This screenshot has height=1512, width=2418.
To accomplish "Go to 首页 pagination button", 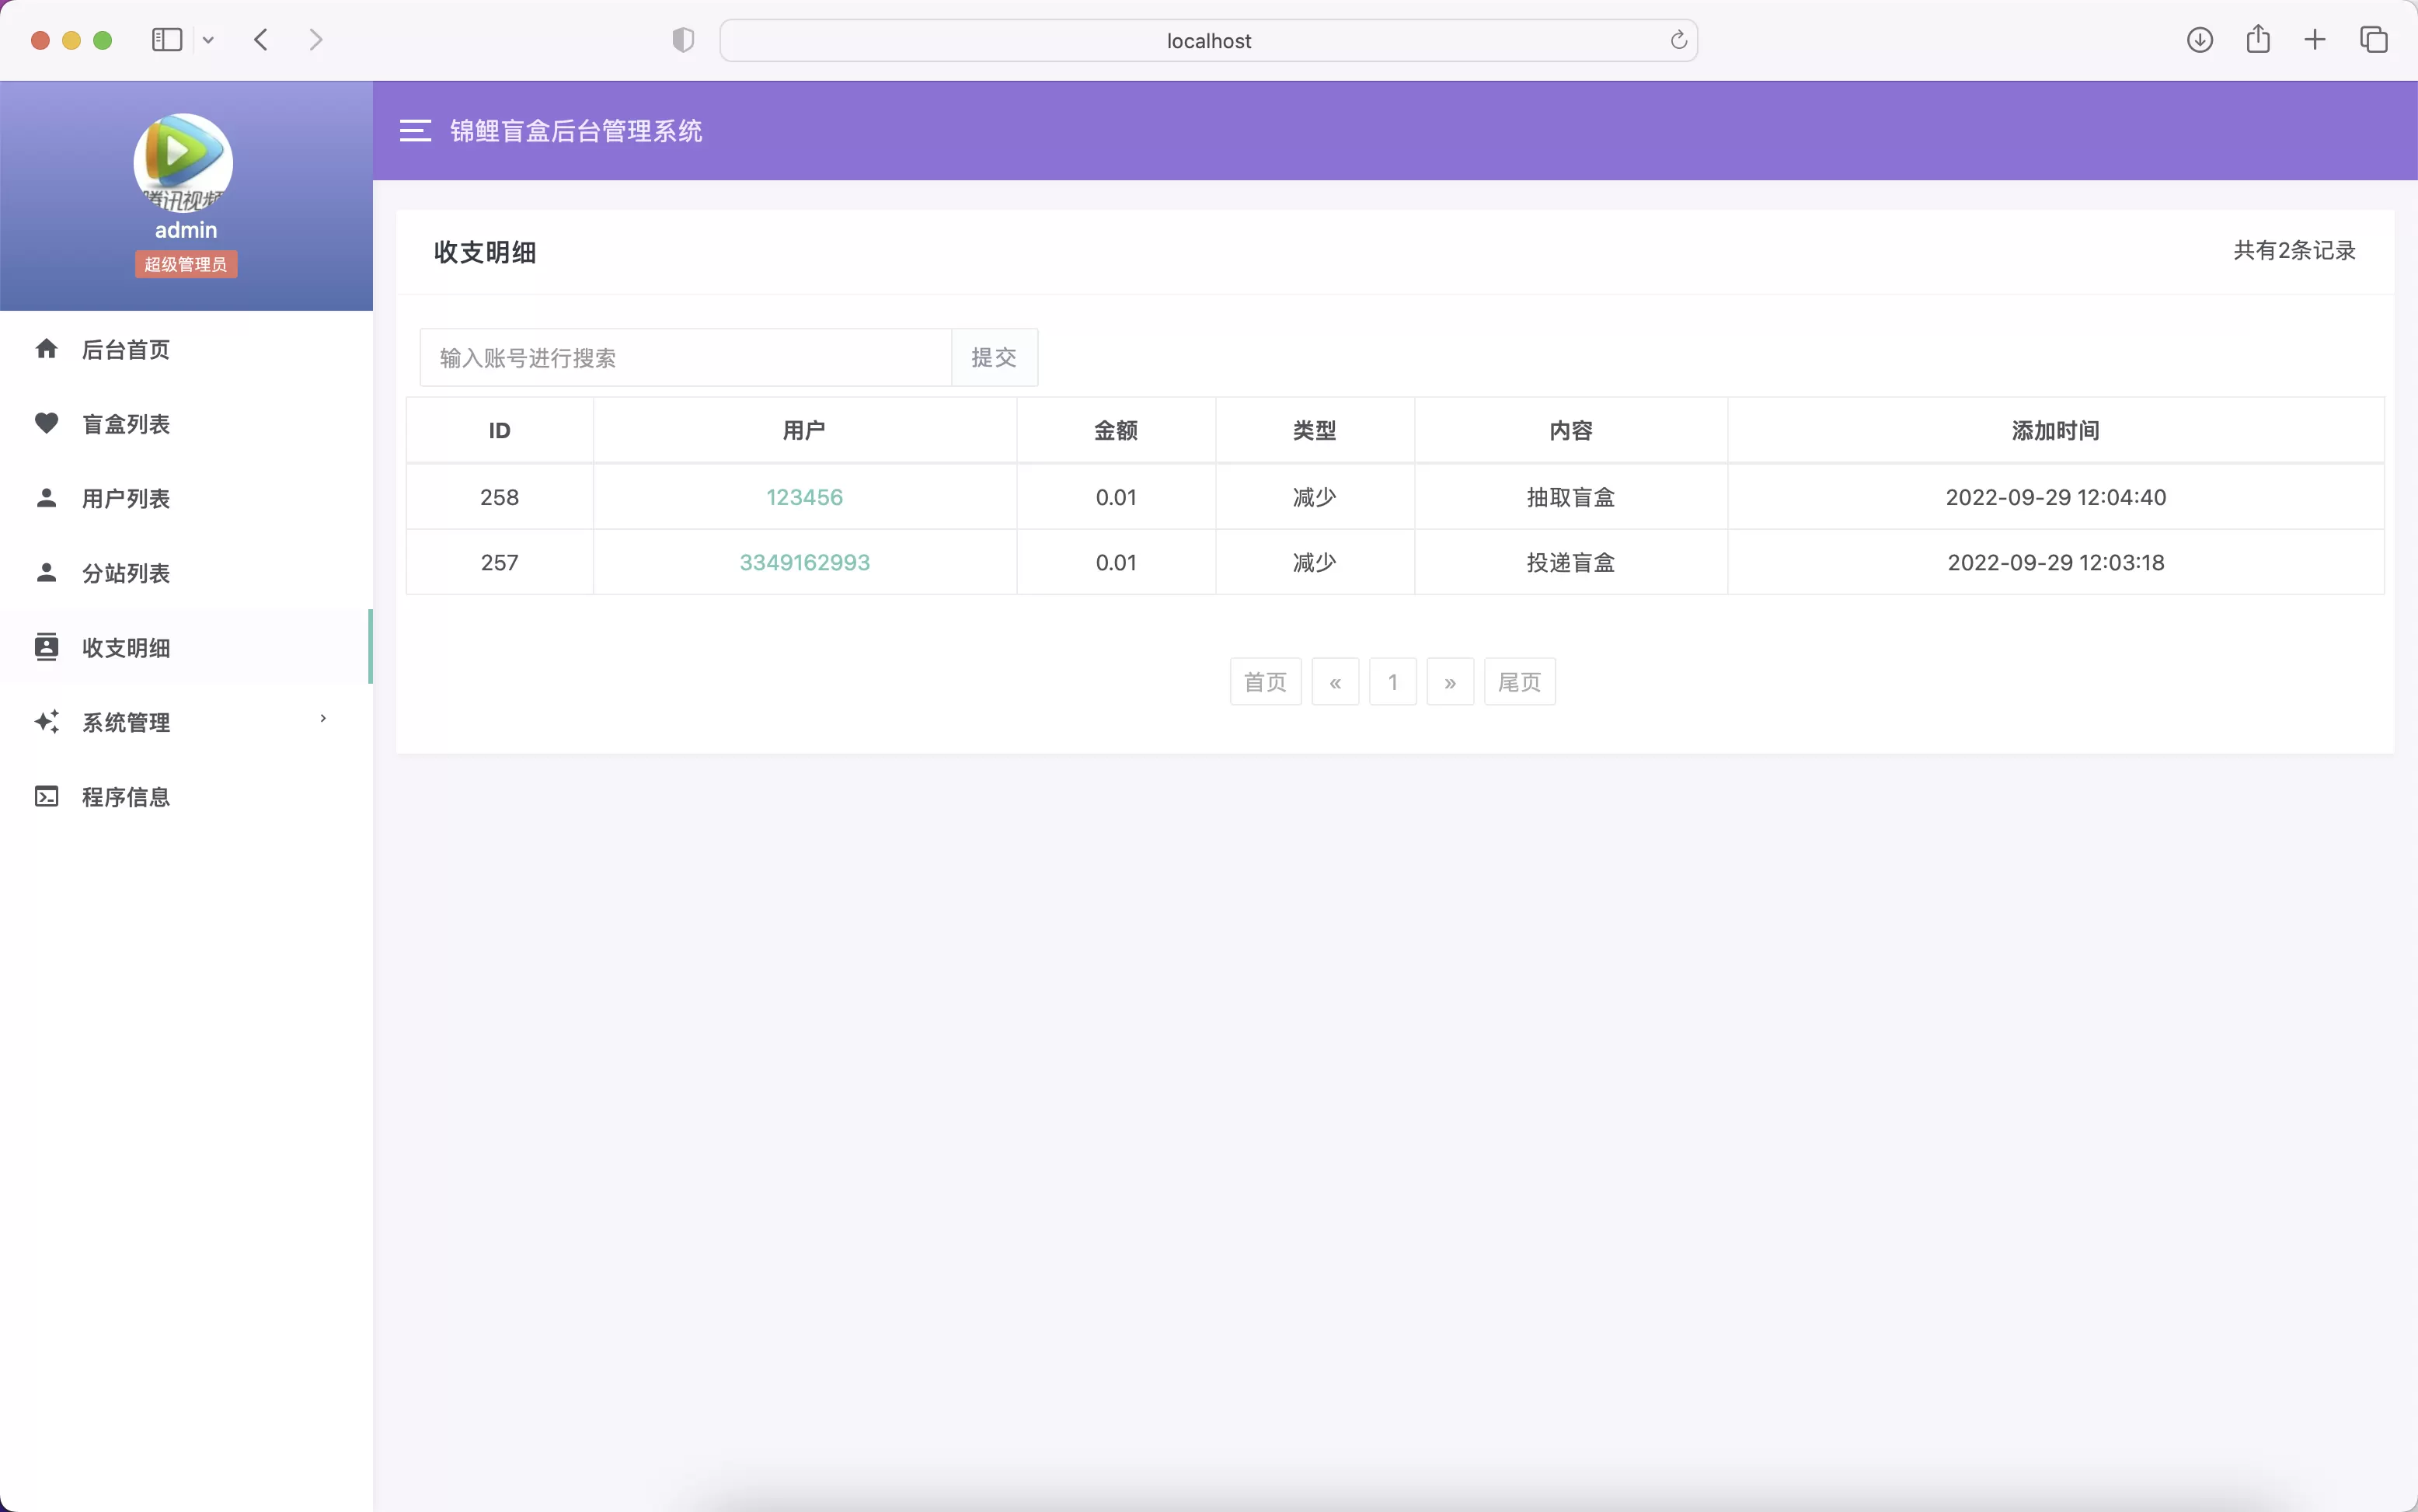I will 1265,682.
